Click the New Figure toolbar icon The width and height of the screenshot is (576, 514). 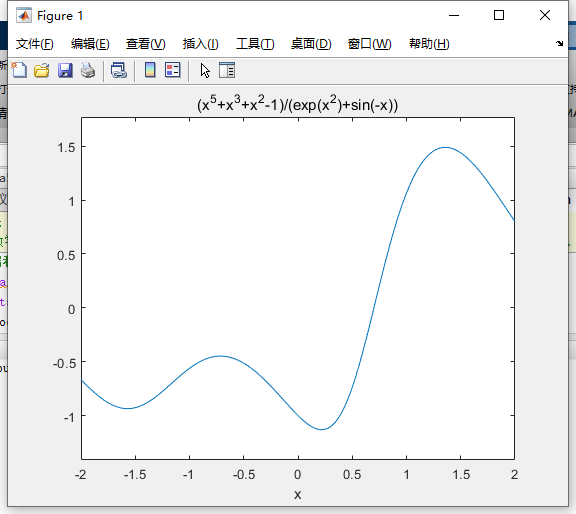point(19,70)
